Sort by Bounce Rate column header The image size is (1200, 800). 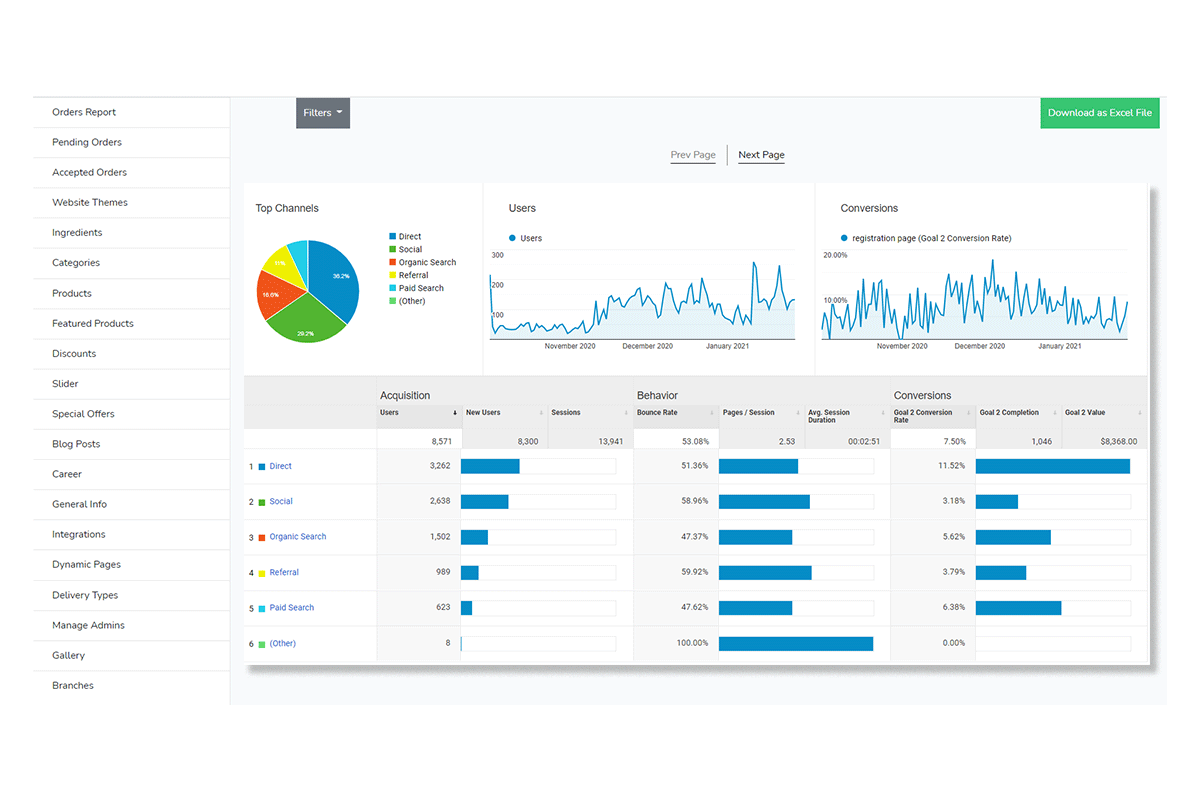click(x=657, y=412)
